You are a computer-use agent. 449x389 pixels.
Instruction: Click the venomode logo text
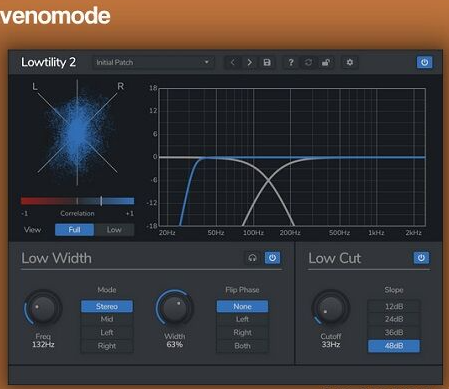55,16
